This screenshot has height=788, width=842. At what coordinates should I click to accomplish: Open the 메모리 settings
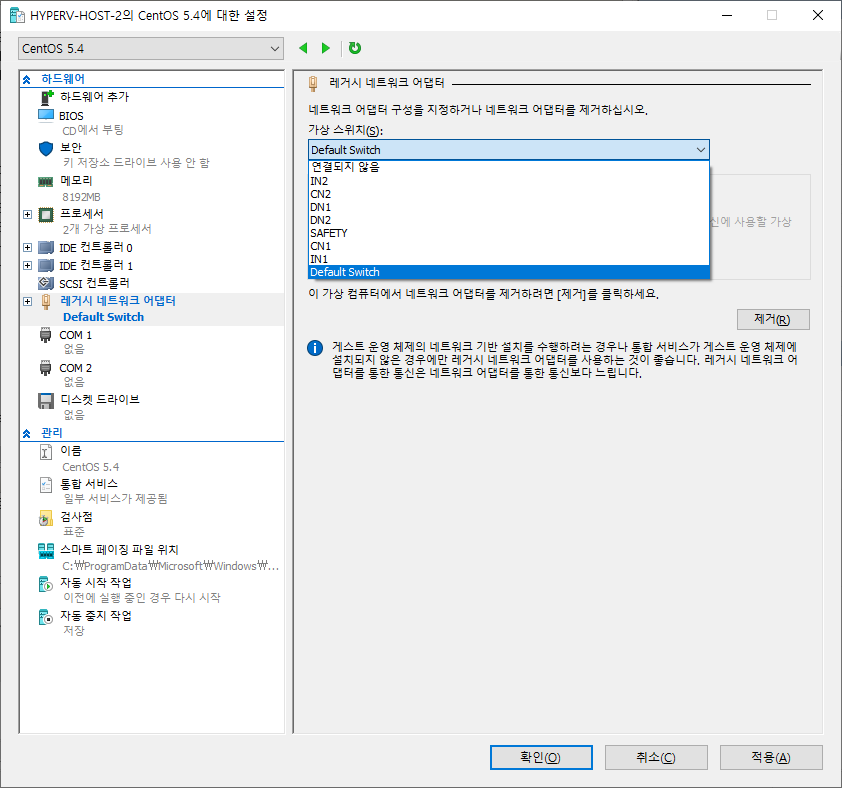tap(76, 181)
